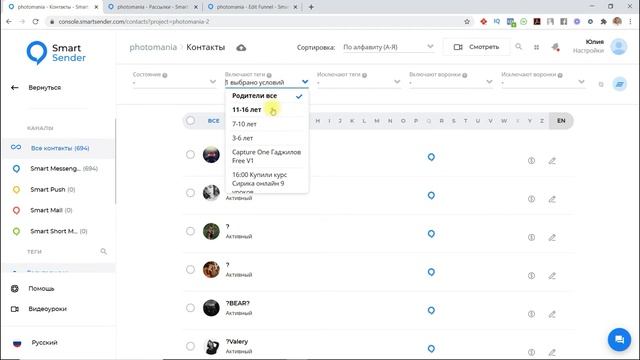This screenshot has height=360, width=640.
Task: Click the user avatar in the top right
Action: pyautogui.click(x=619, y=47)
